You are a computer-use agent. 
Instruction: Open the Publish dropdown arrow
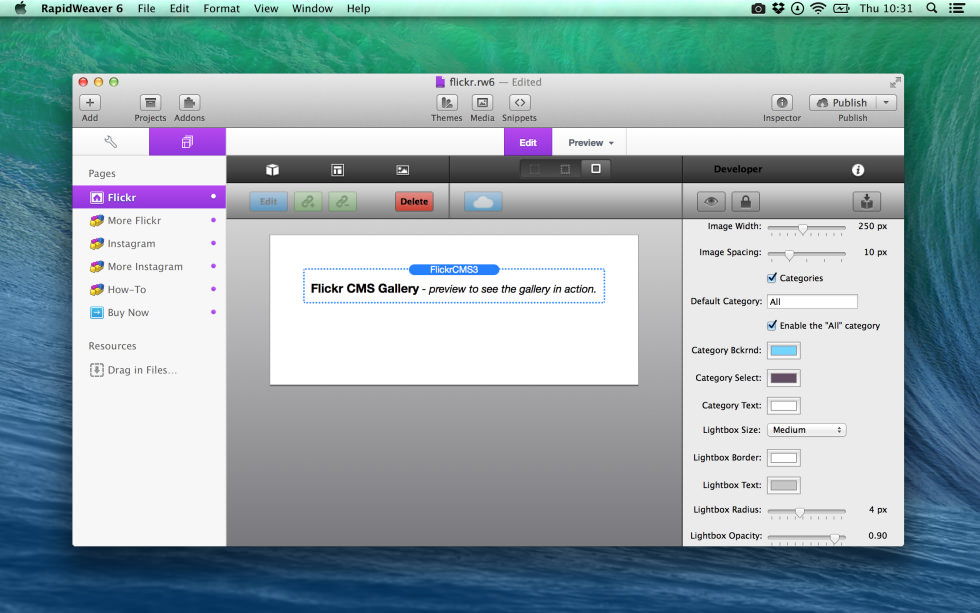886,102
